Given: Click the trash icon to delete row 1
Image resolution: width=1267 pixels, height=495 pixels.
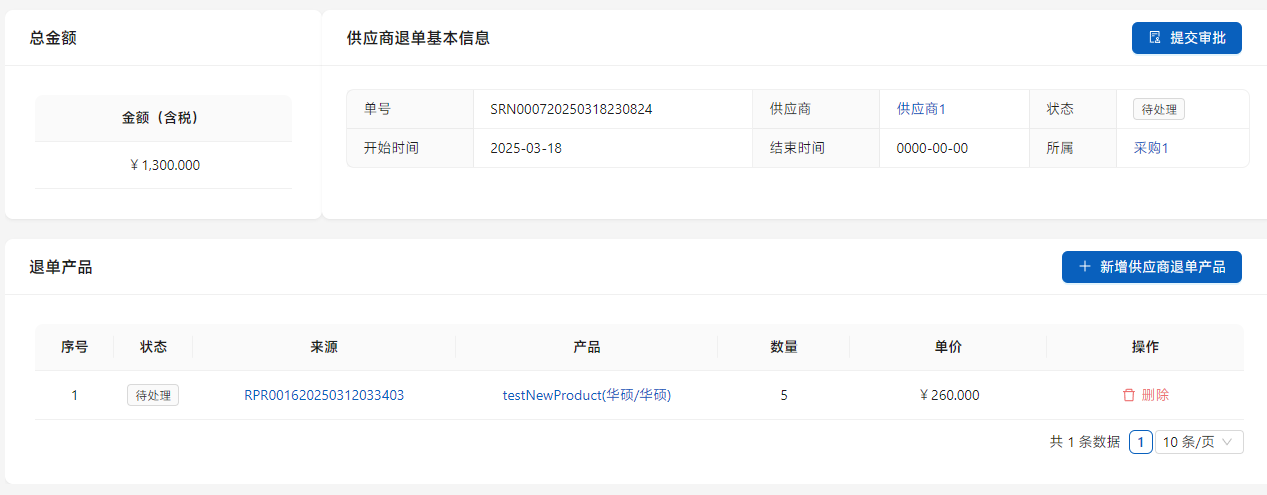Looking at the screenshot, I should [x=1129, y=395].
